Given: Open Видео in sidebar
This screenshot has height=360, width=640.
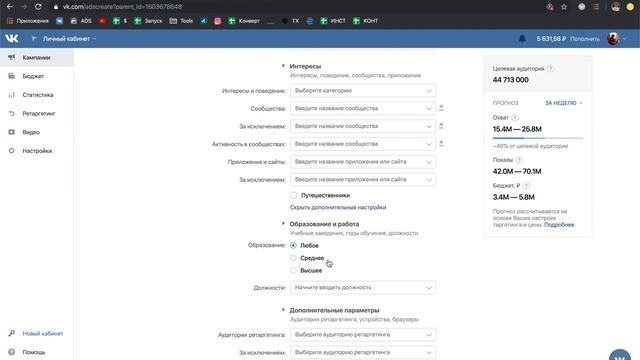Looking at the screenshot, I should (x=37, y=132).
